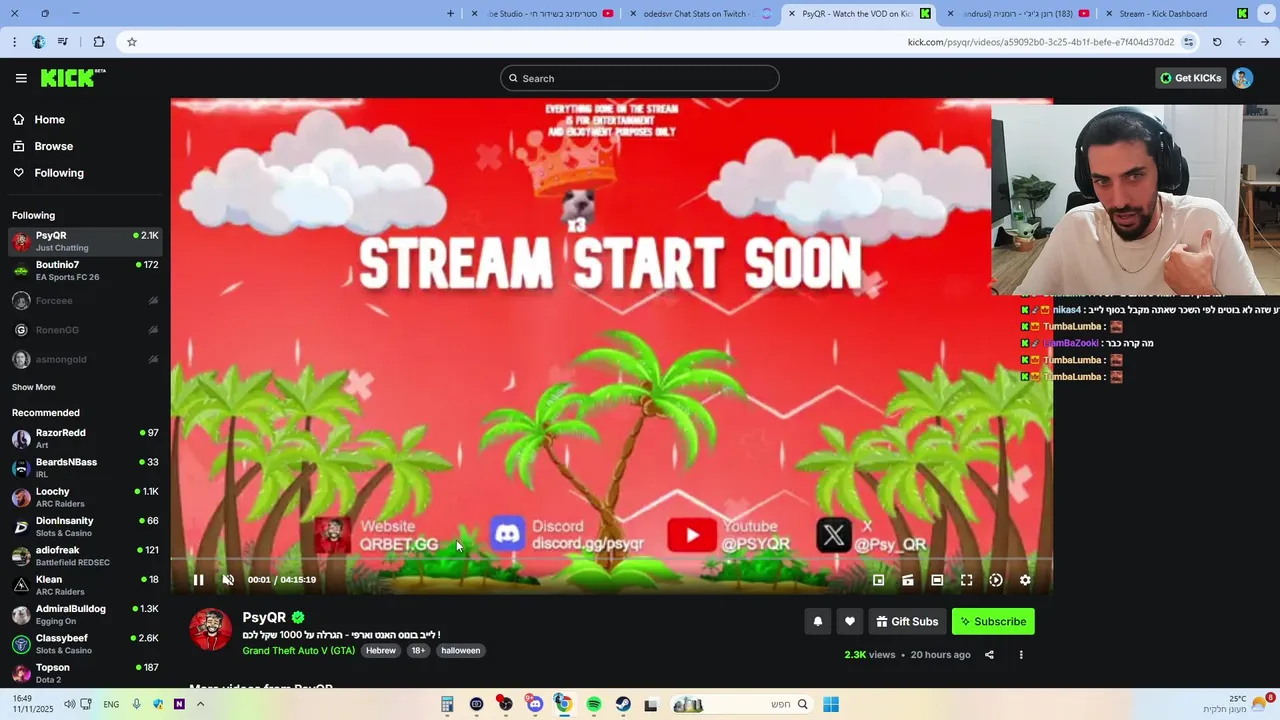This screenshot has width=1280, height=720.
Task: Open Steam from the taskbar
Action: pyautogui.click(x=623, y=704)
